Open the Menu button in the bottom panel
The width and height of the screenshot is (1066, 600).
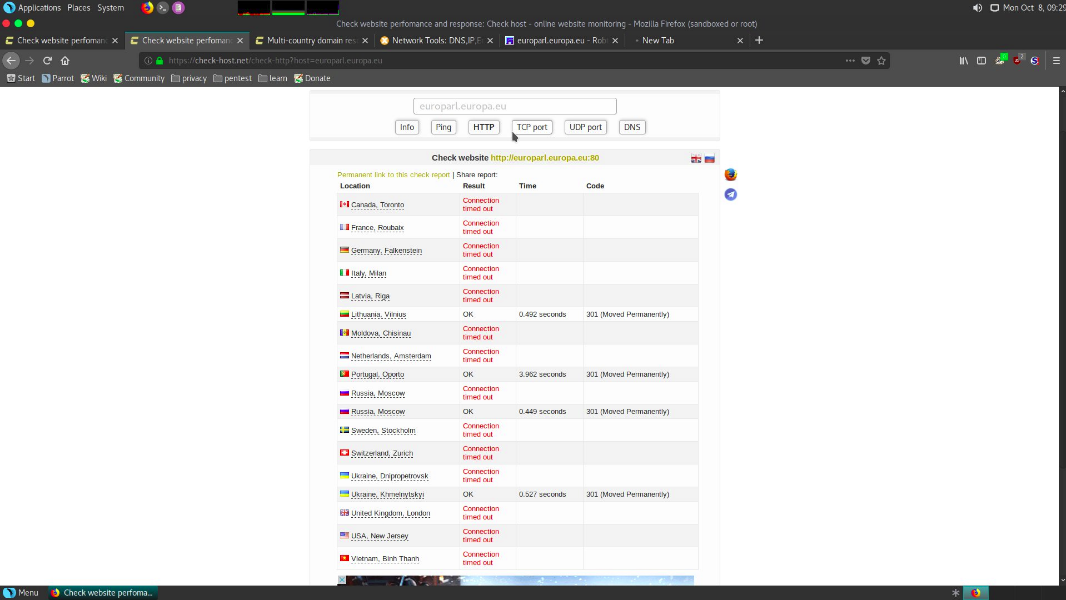[x=21, y=593]
